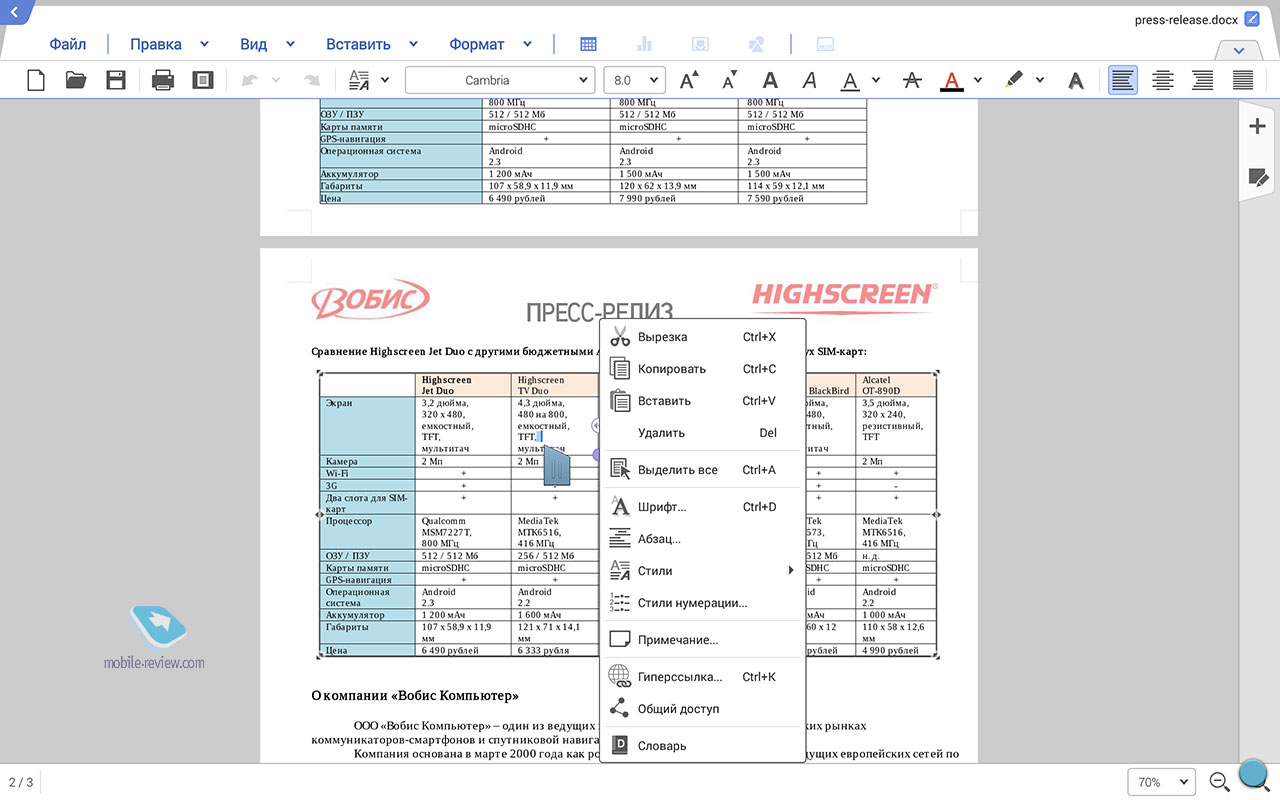This screenshot has width=1280, height=800.
Task: Click the О компании «Вобис Компьютер» heading
Action: [415, 696]
